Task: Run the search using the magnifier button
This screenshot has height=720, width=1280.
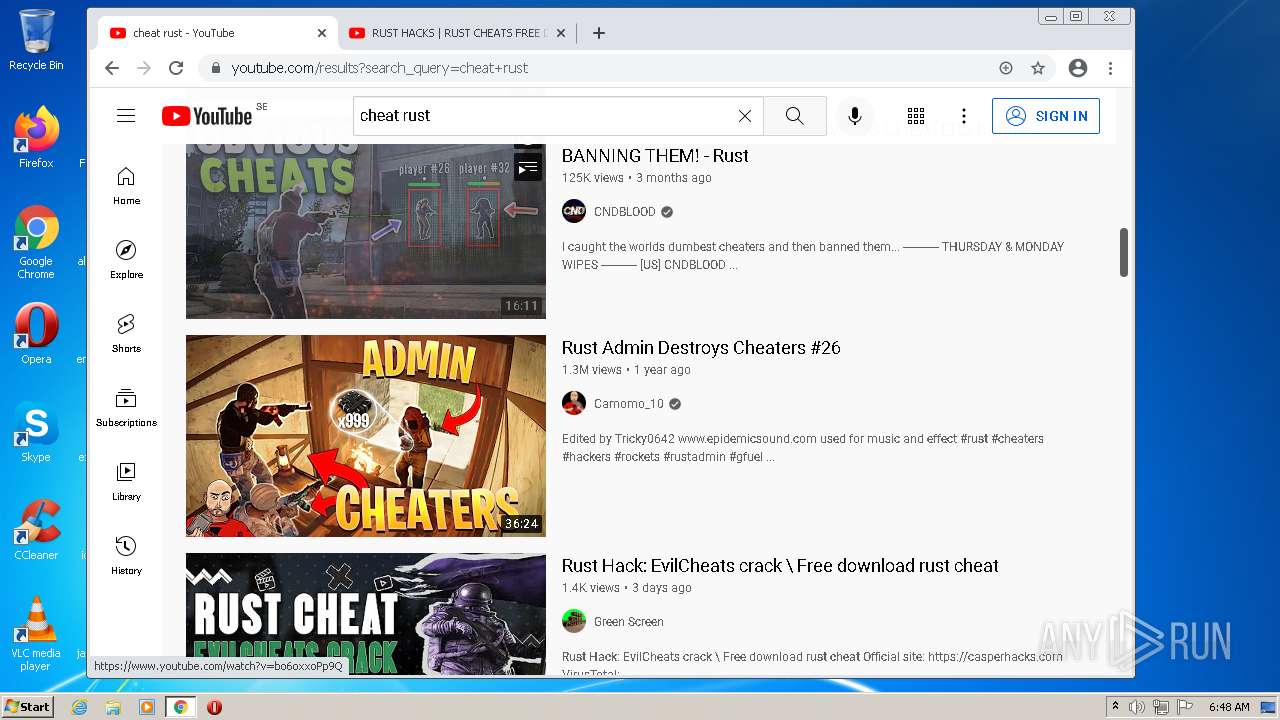Action: point(795,116)
